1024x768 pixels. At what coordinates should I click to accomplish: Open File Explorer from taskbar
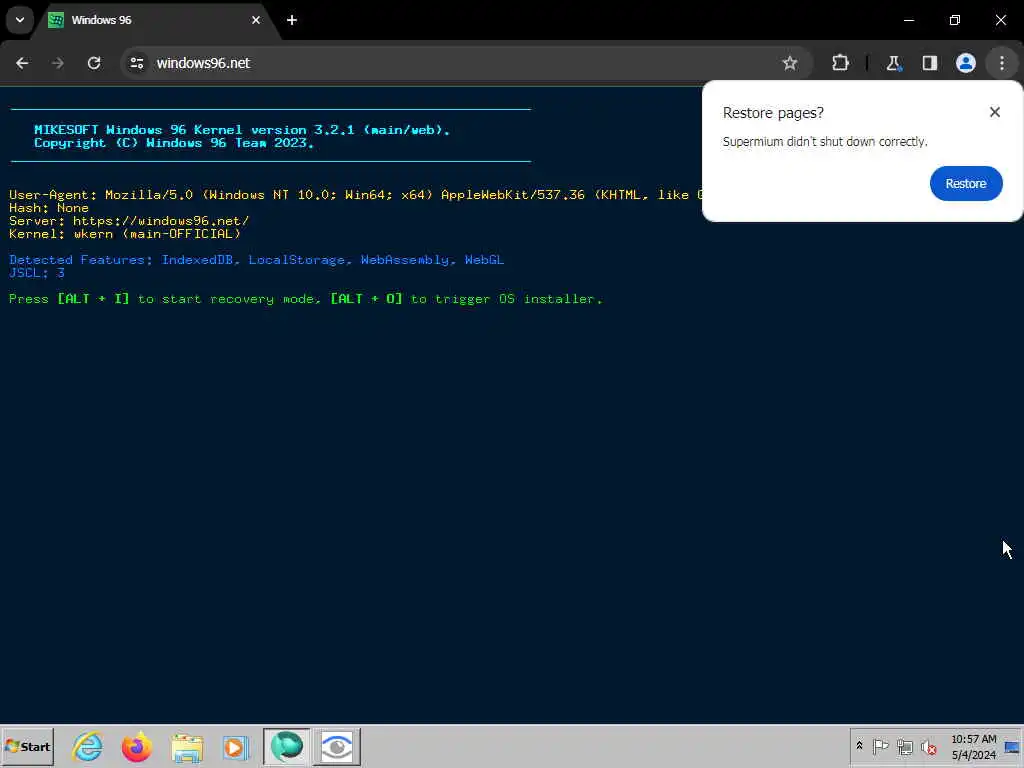187,746
